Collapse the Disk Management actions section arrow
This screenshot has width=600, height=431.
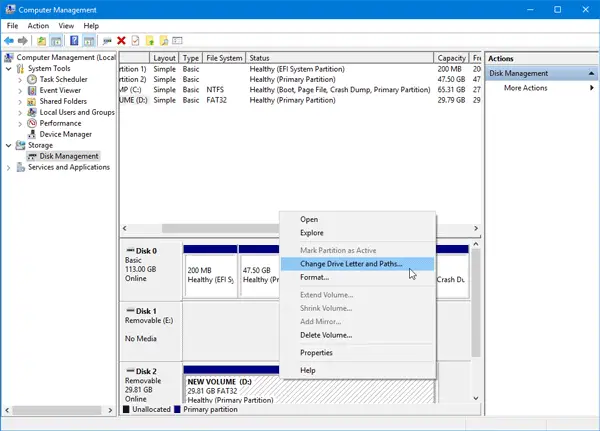[x=591, y=73]
